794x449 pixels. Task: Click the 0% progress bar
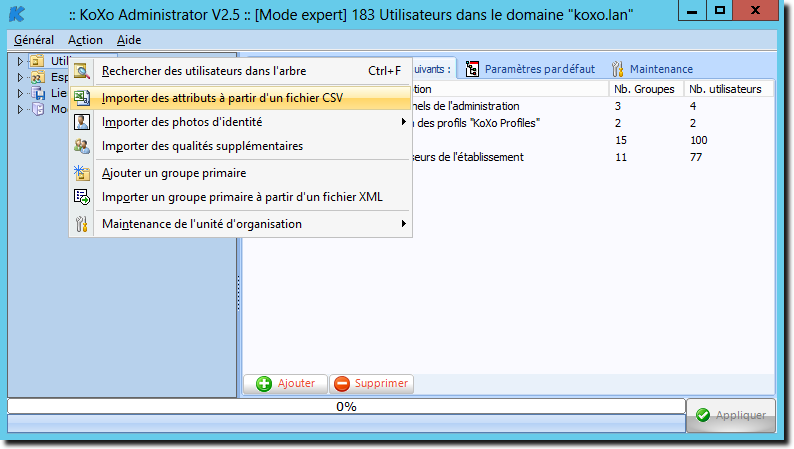coord(346,406)
